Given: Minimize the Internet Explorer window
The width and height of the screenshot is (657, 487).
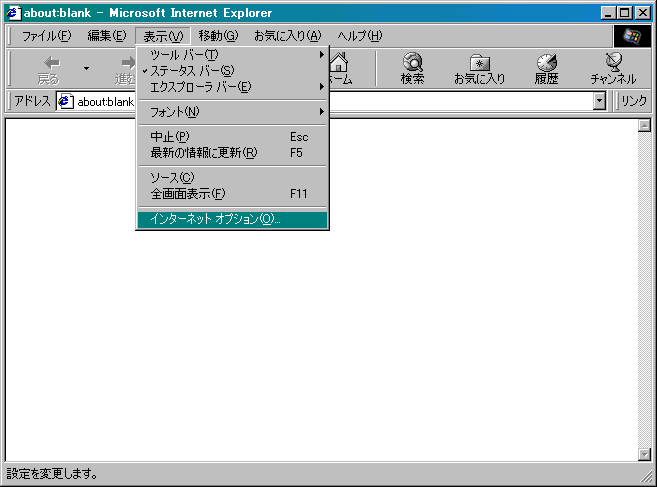Looking at the screenshot, I should point(608,13).
